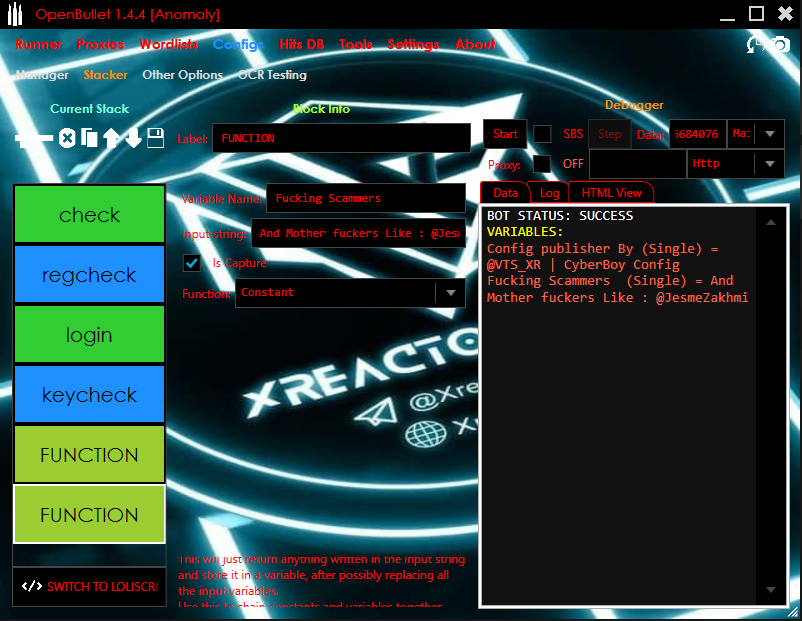Toggle the Proxy checkbox in Debugger
Screen dimensions: 802x621
[x=542, y=164]
